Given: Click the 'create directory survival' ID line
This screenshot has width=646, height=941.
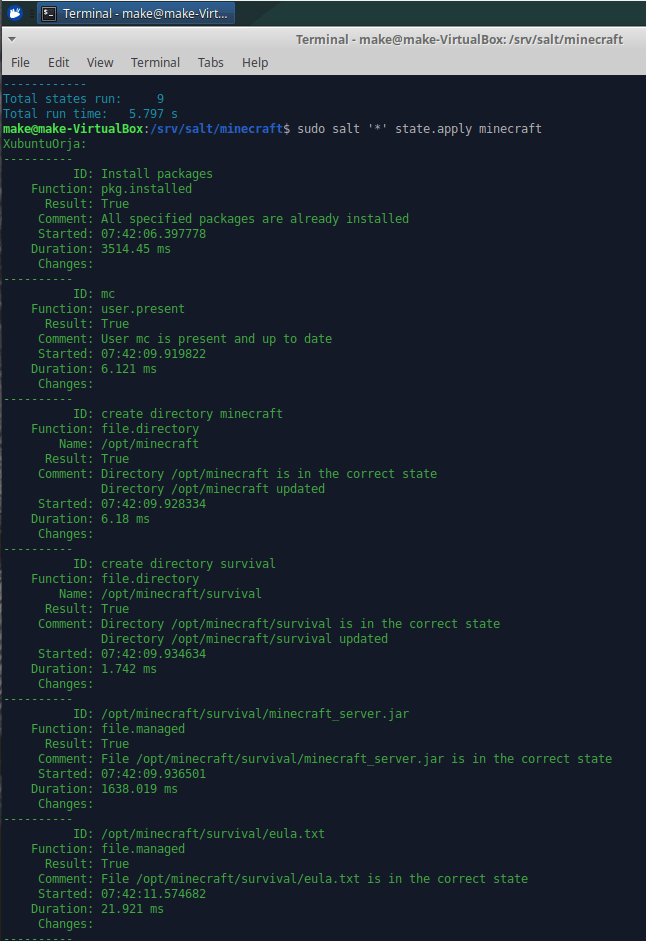Looking at the screenshot, I should pos(188,564).
